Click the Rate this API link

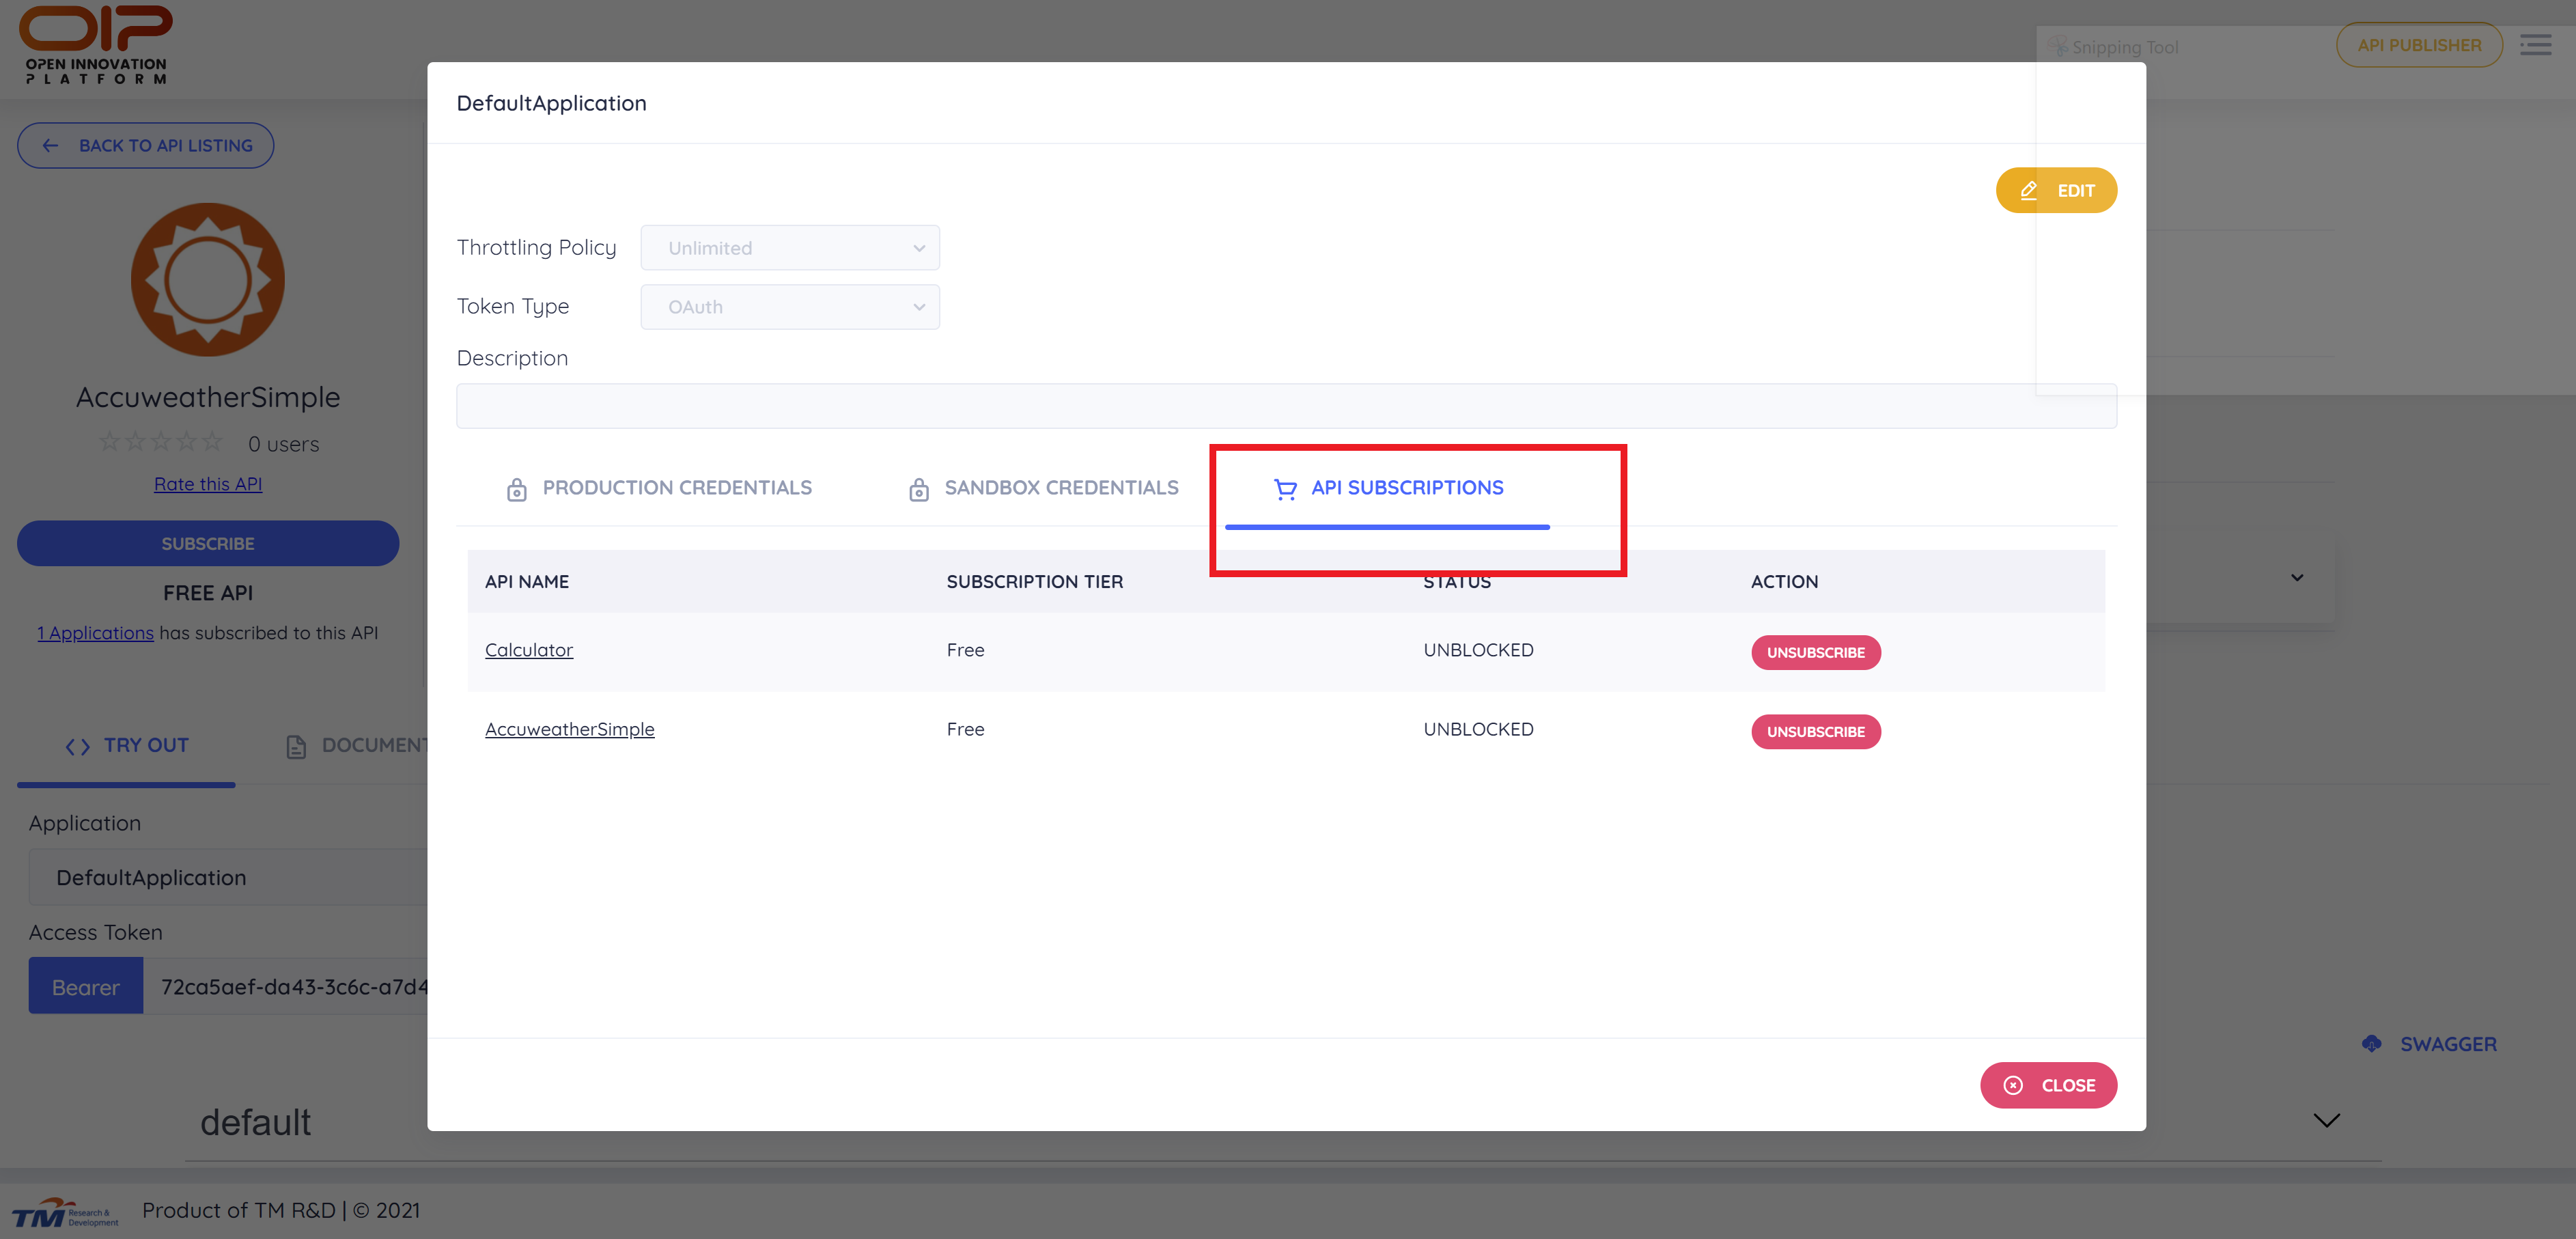(208, 484)
